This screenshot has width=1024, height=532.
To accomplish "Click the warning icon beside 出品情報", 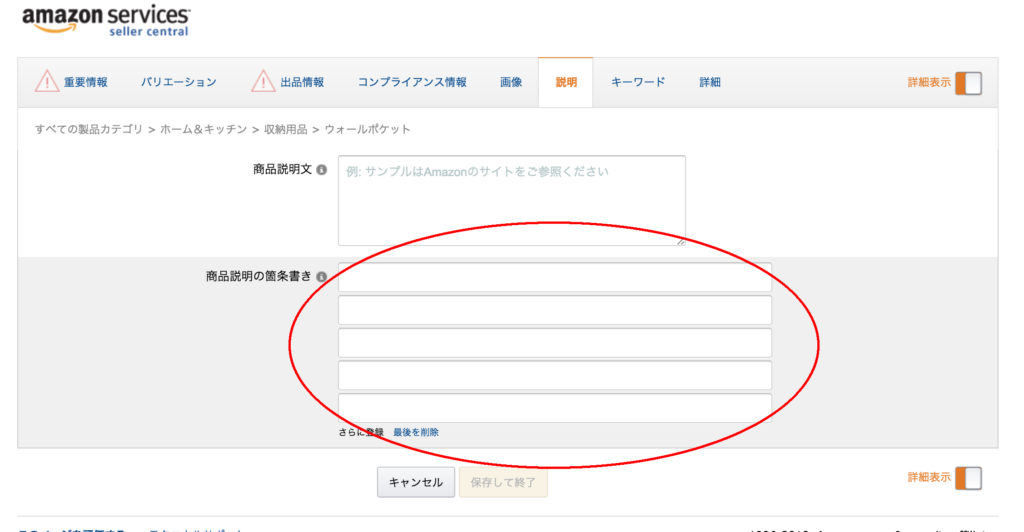I will tap(263, 82).
